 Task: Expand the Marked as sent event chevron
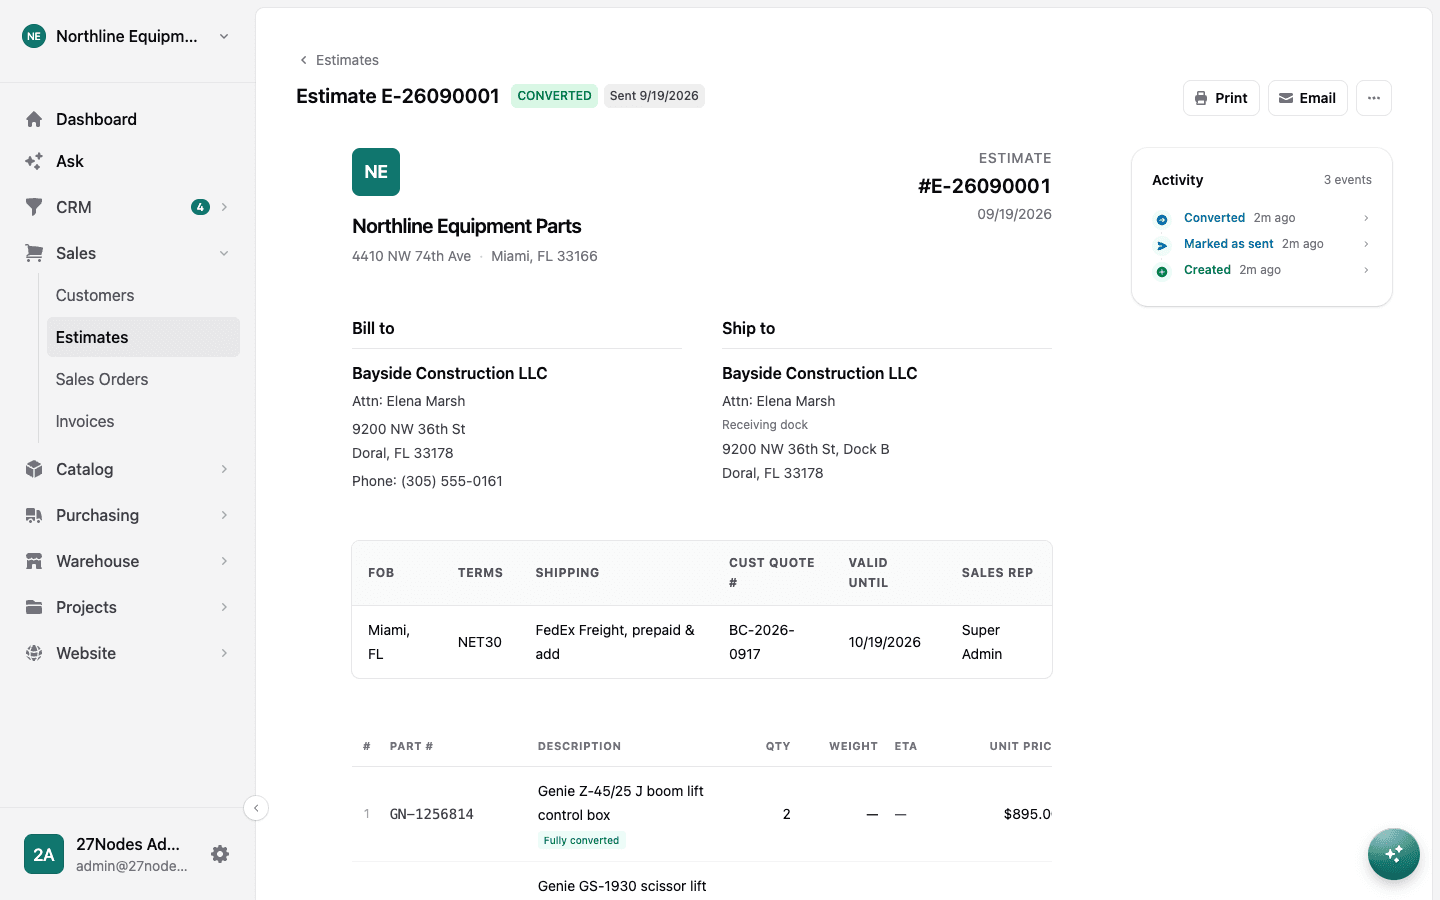(x=1366, y=244)
